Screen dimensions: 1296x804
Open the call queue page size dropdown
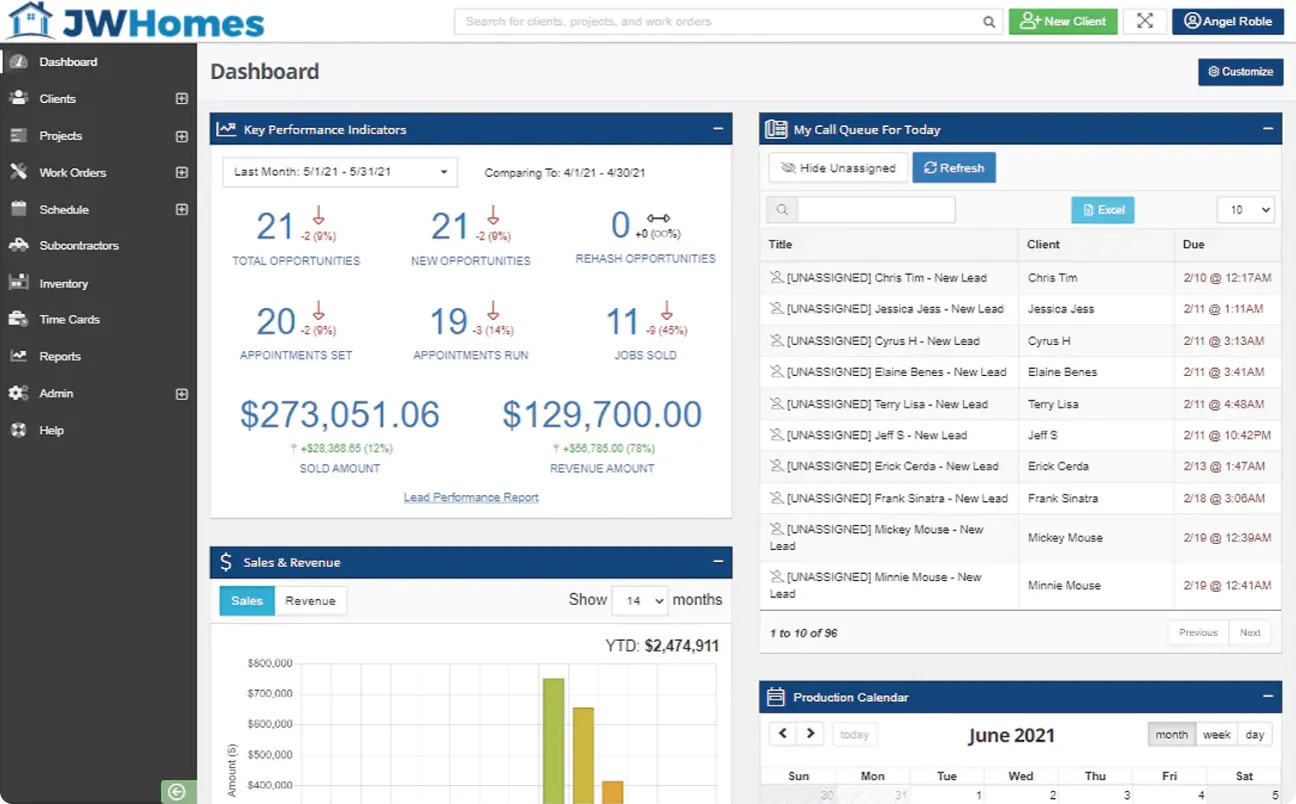(1245, 210)
